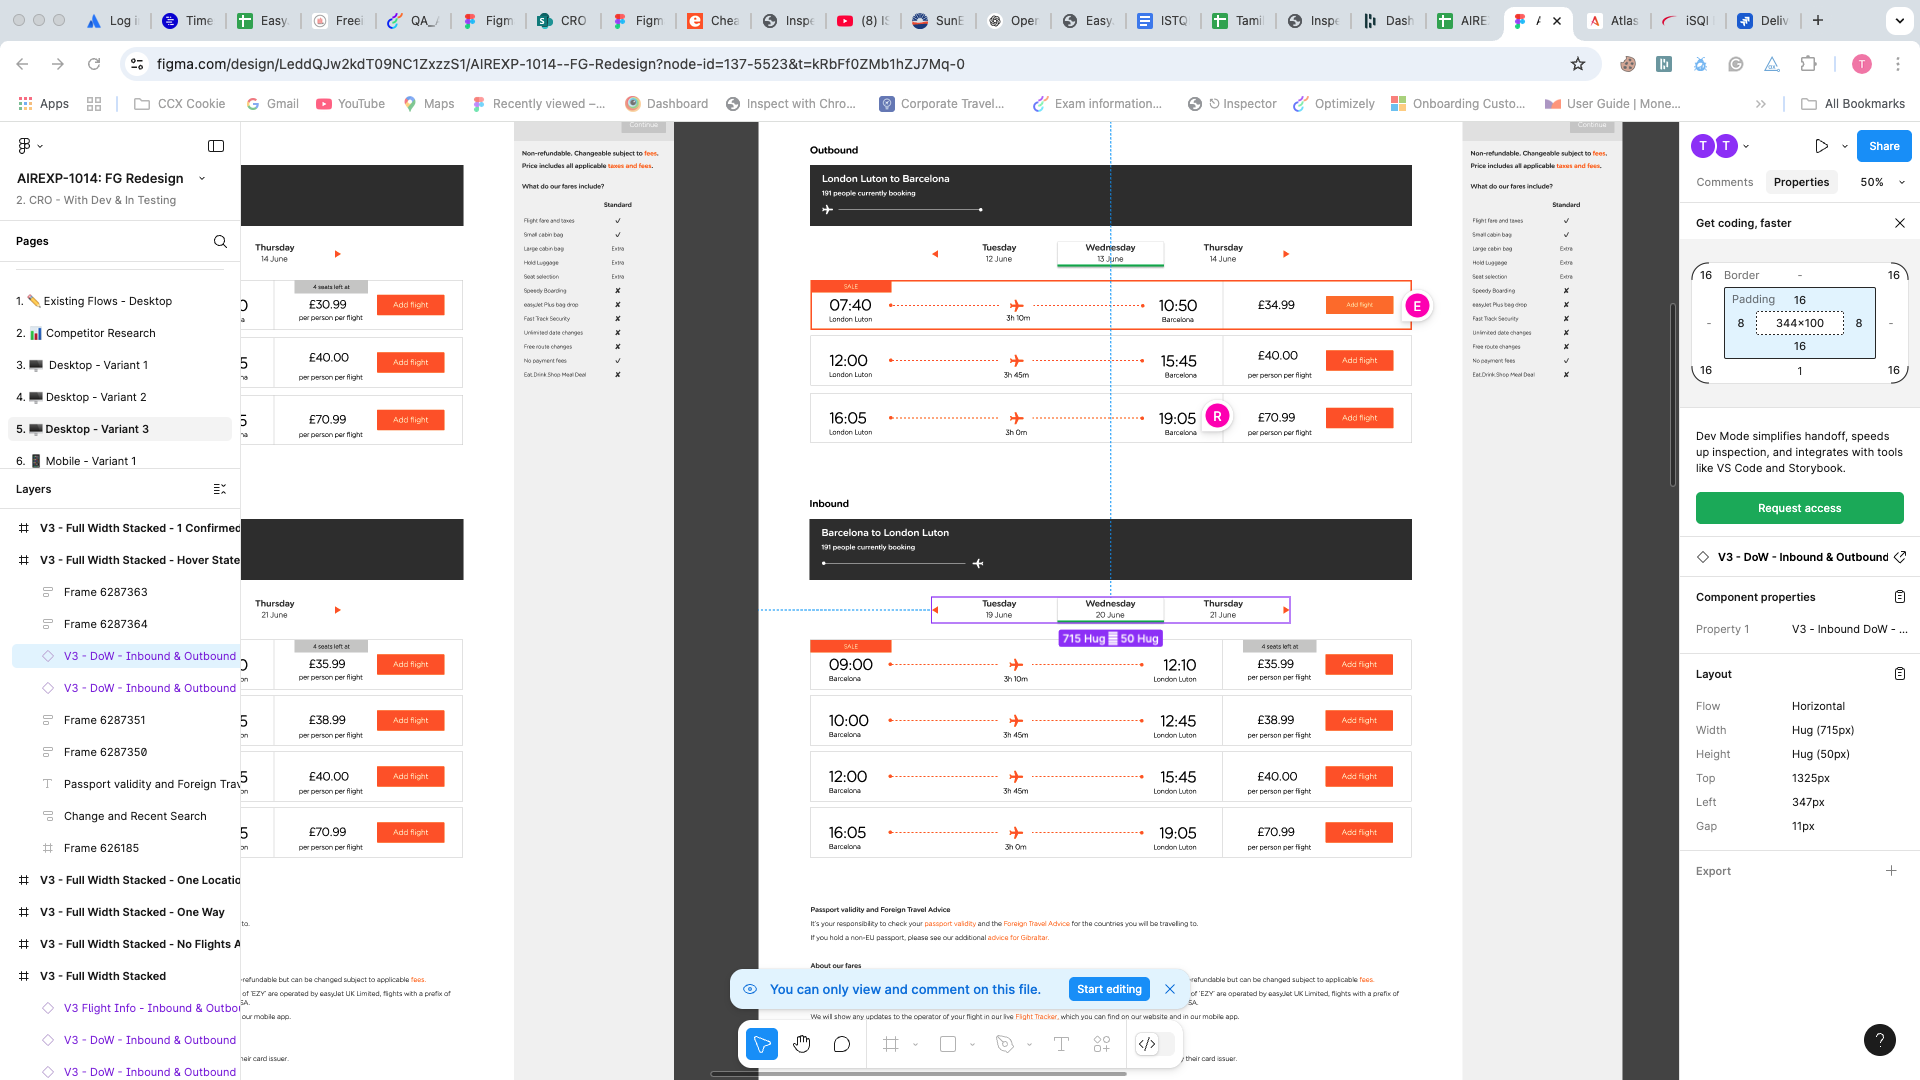Open page Desktop - Variant 2
This screenshot has height=1080, width=1920.
[96, 397]
